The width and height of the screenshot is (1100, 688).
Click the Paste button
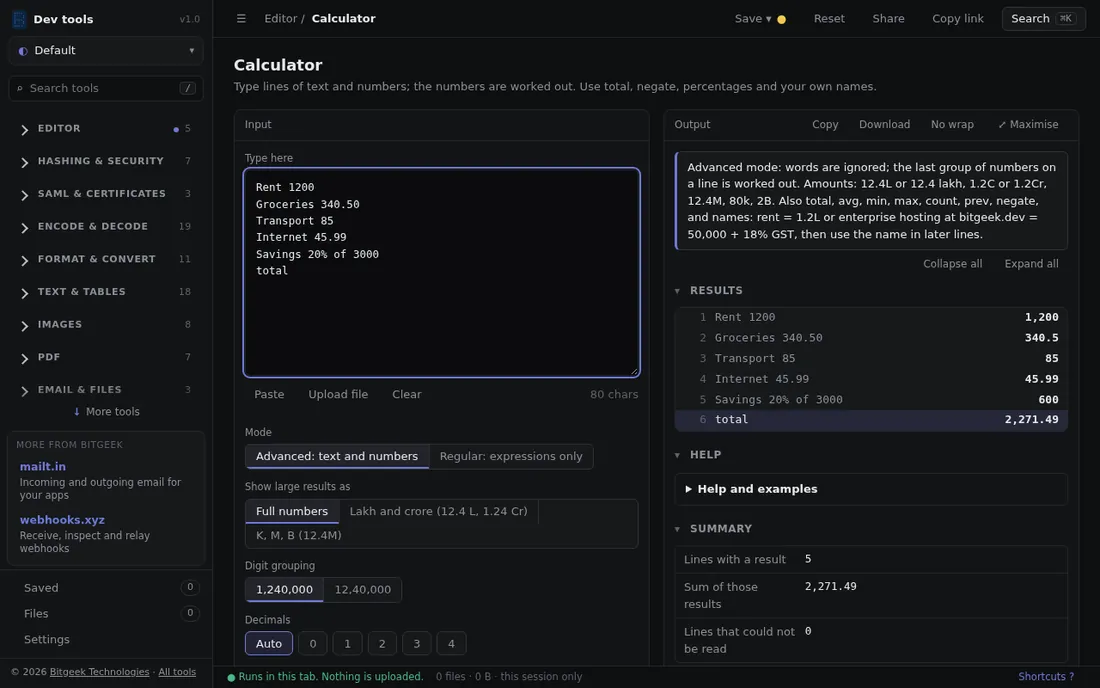(269, 395)
